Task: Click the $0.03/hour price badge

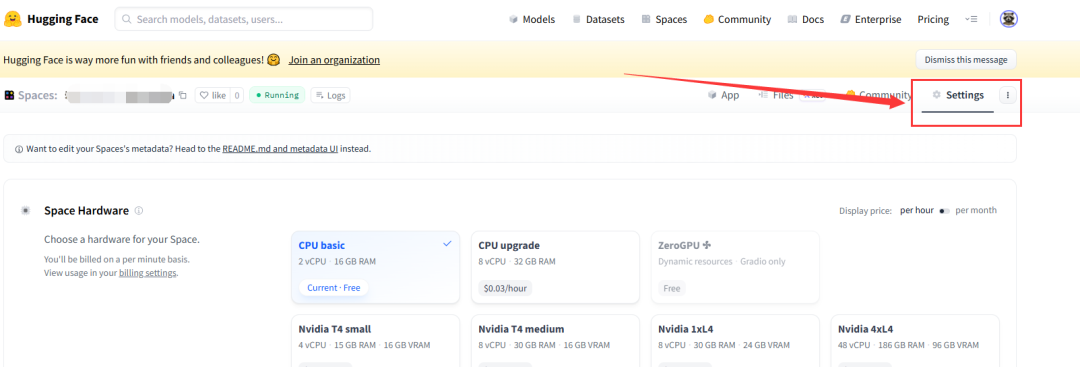Action: point(505,288)
